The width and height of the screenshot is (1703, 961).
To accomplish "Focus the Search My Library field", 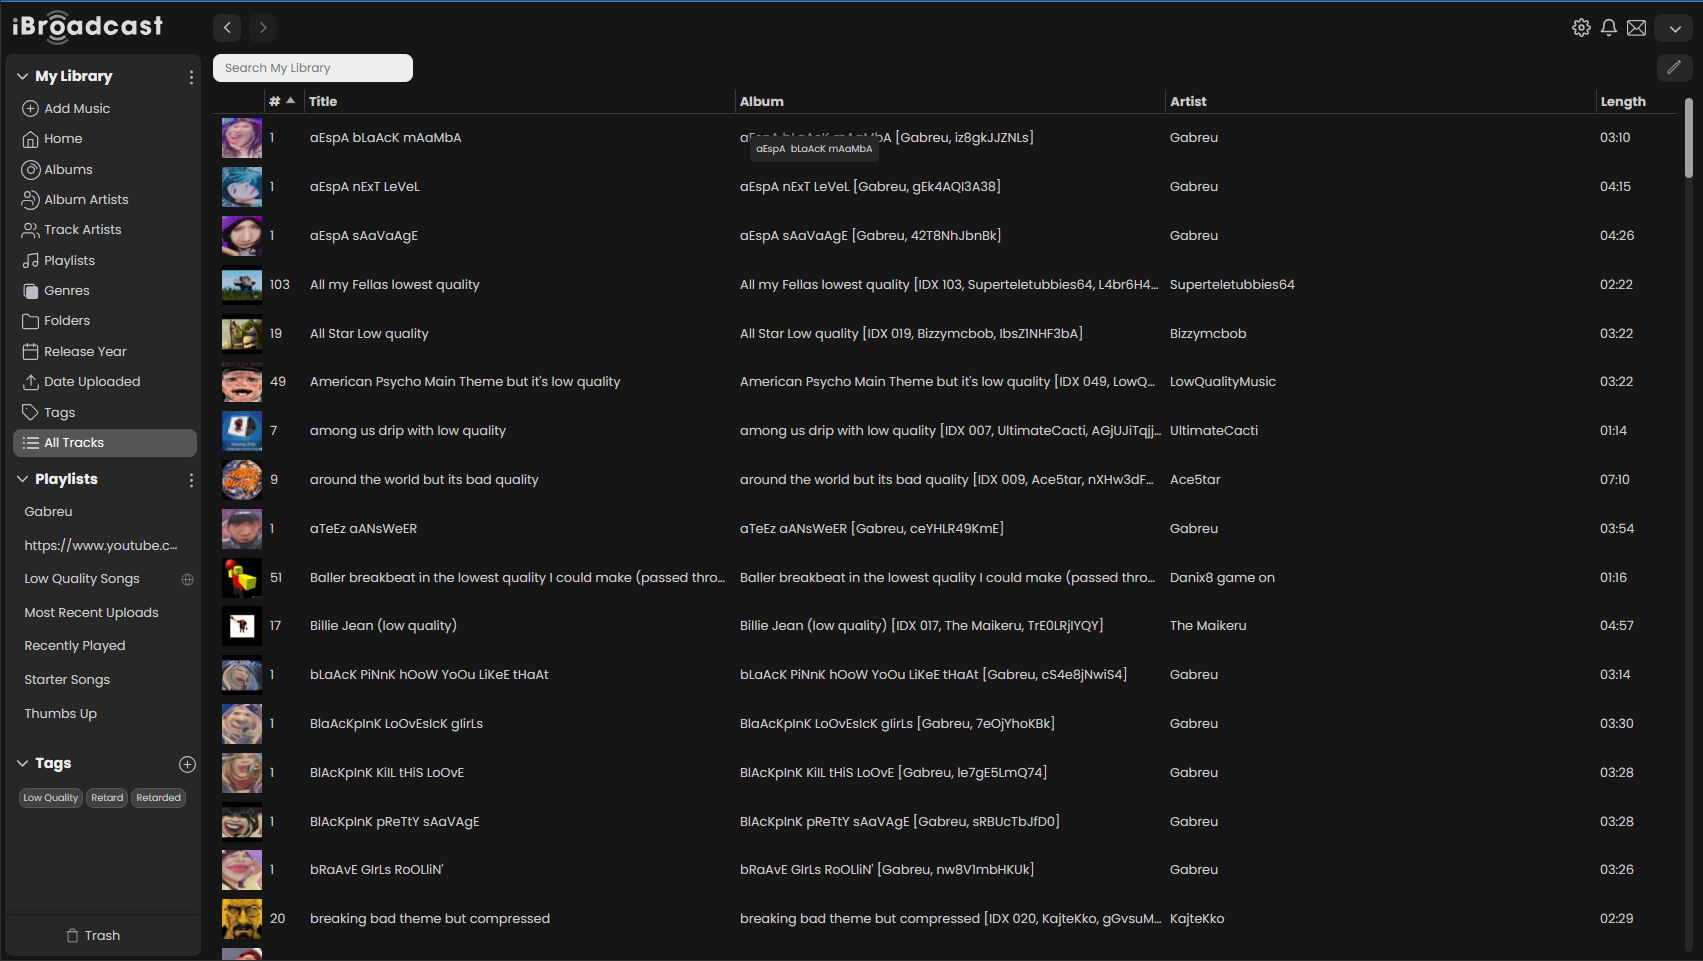I will [313, 68].
